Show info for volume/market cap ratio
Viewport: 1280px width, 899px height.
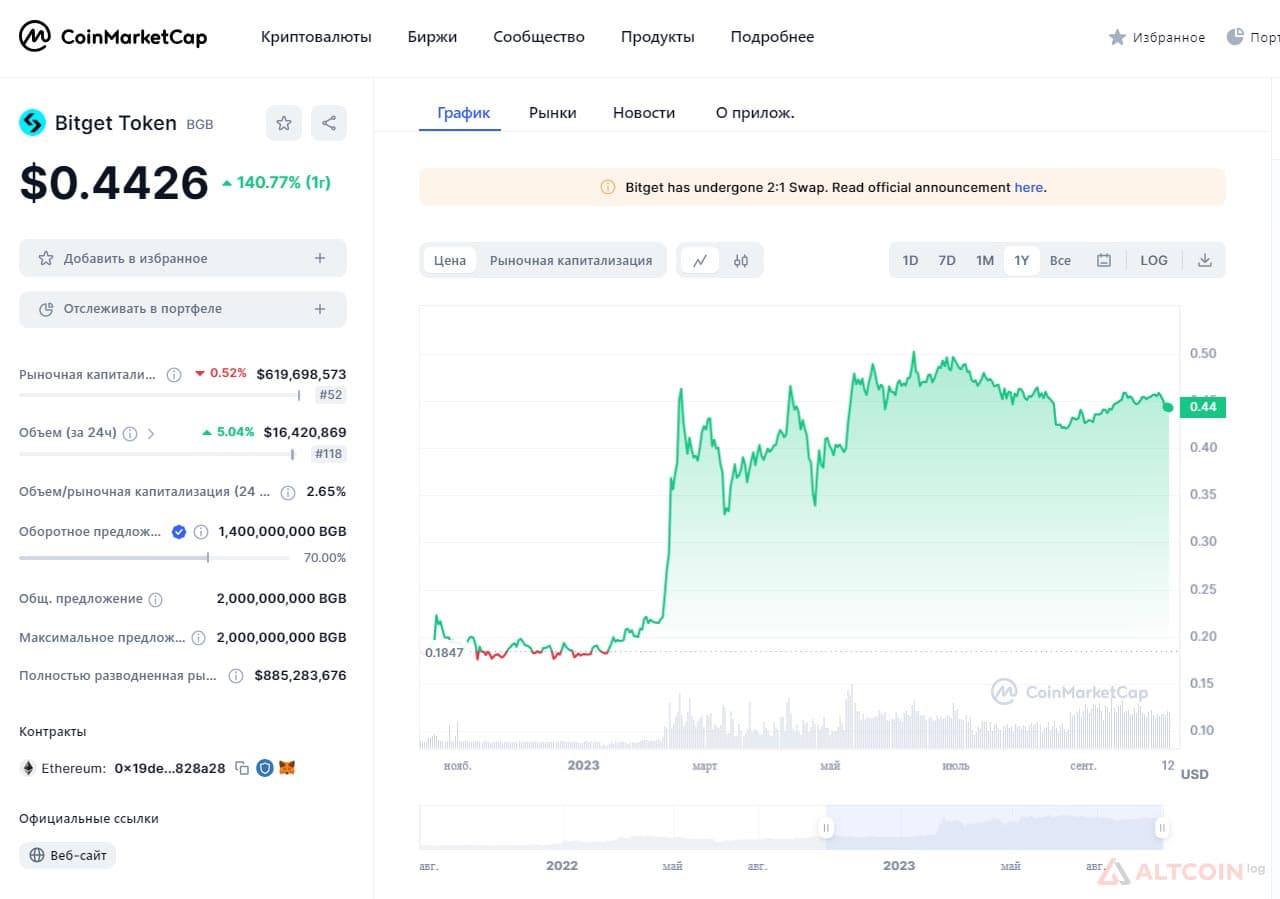(288, 492)
